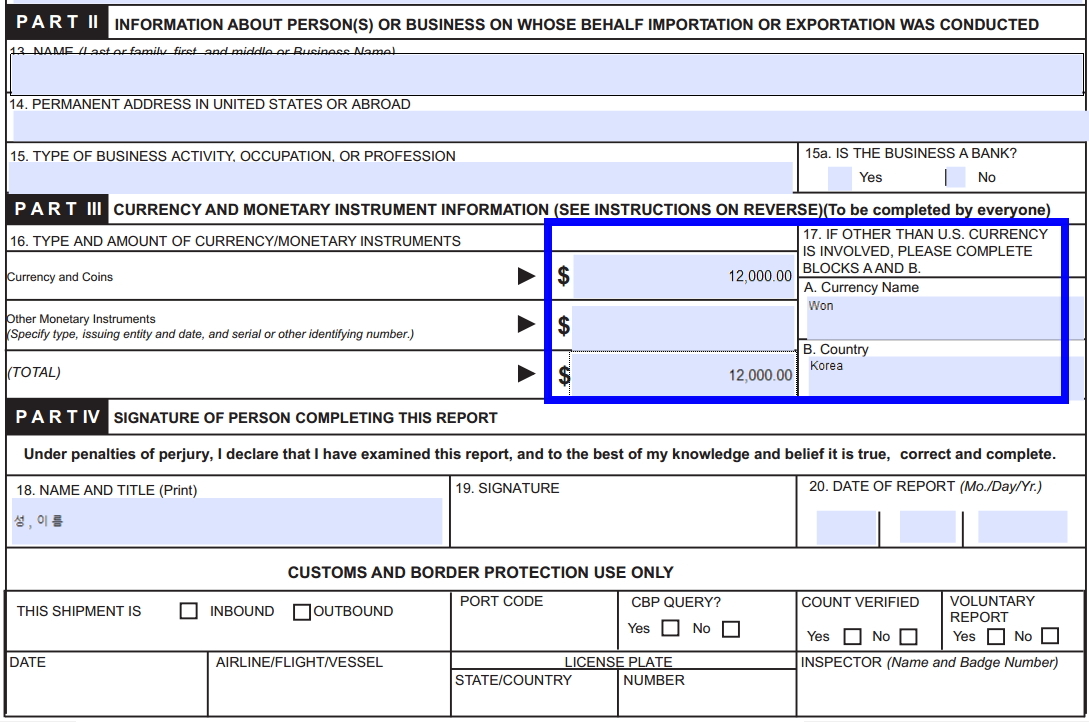The image size is (1089, 722).
Task: Click the PART II heading label
Action: click(x=57, y=23)
